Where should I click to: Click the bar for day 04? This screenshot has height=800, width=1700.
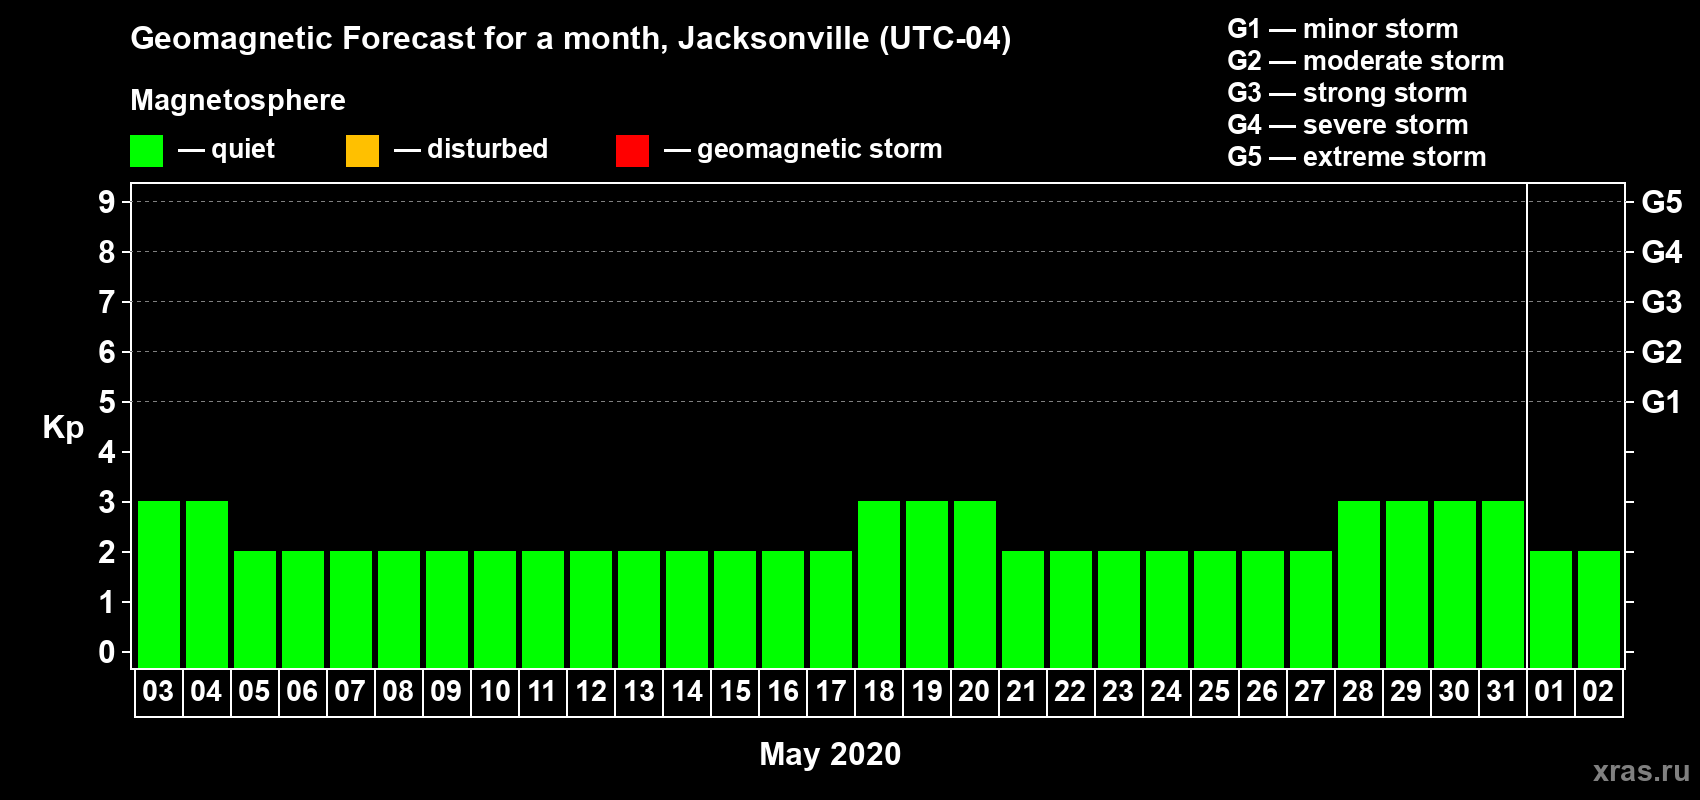(207, 584)
